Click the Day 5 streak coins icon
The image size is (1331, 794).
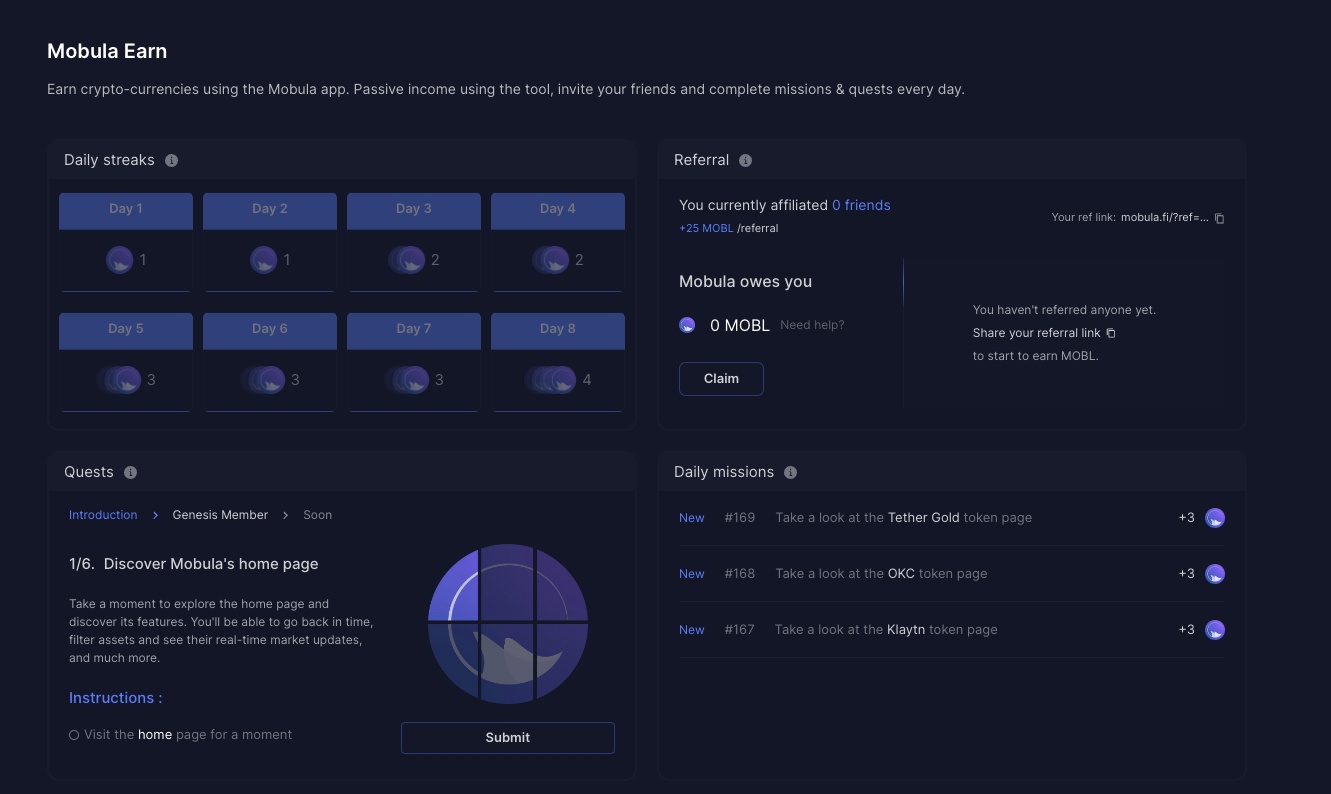coord(120,380)
